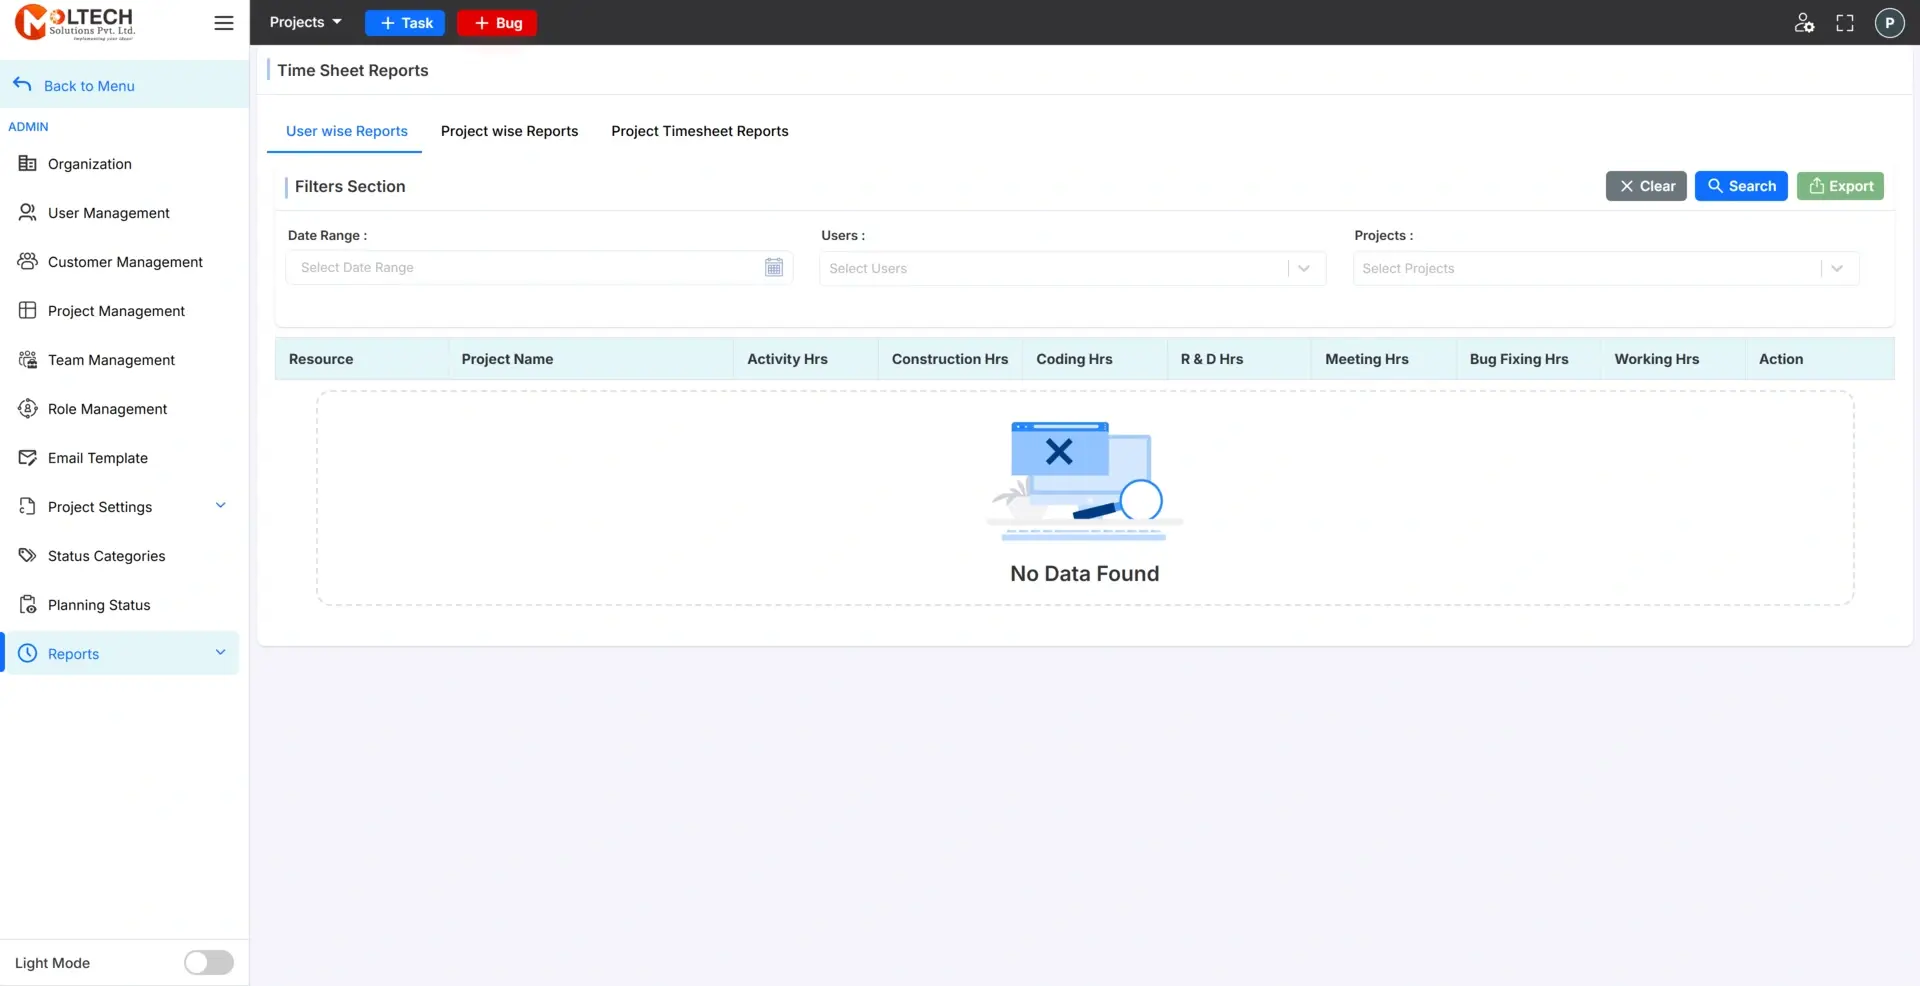Open the Email Template section

point(96,457)
